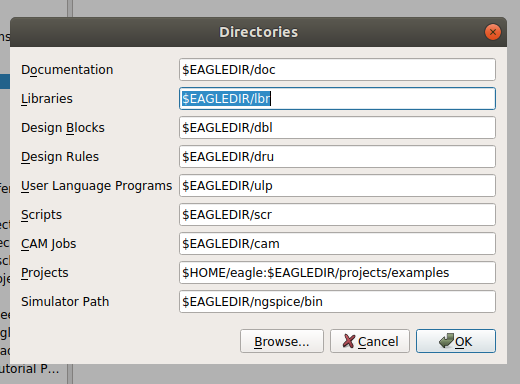Cancel the Directories dialog
Screen dimensions: 520x384
(x=370, y=341)
